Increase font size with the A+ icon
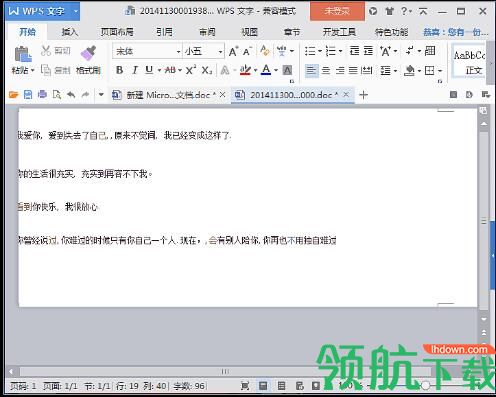 pyautogui.click(x=233, y=51)
